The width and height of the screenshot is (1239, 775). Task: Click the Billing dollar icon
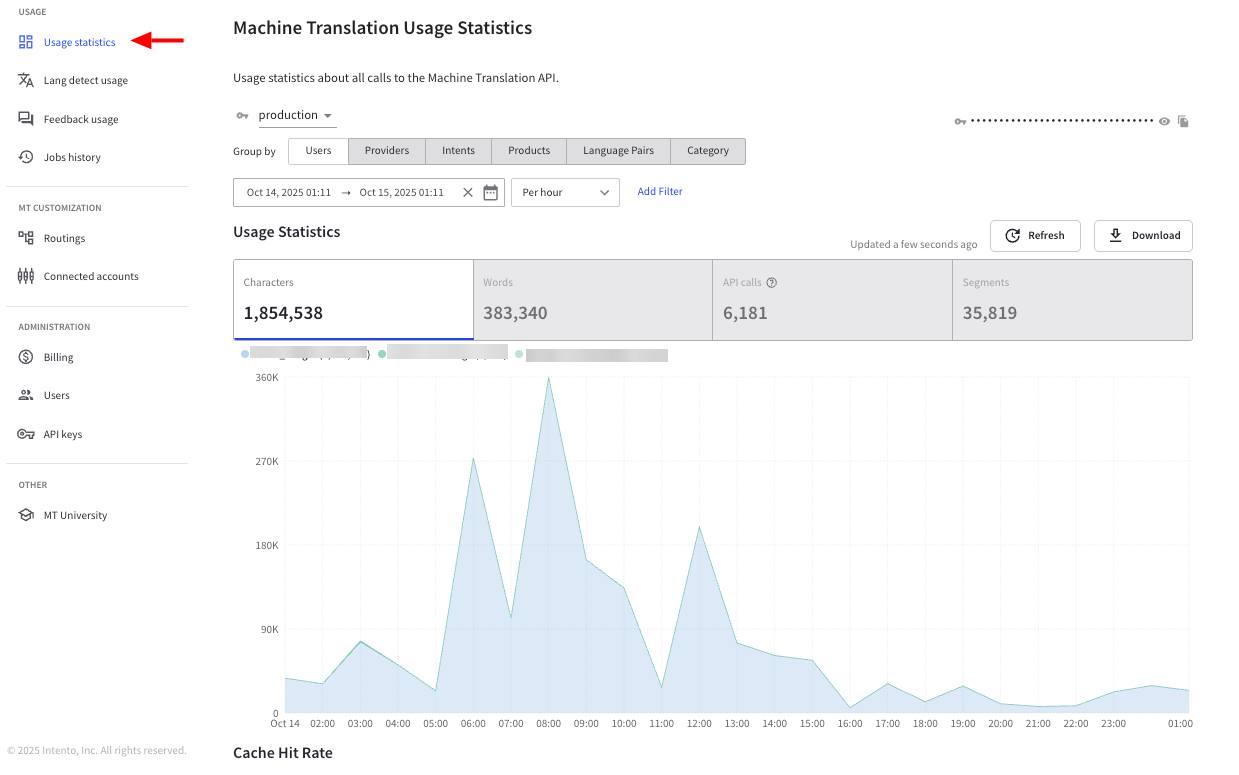[x=26, y=357]
